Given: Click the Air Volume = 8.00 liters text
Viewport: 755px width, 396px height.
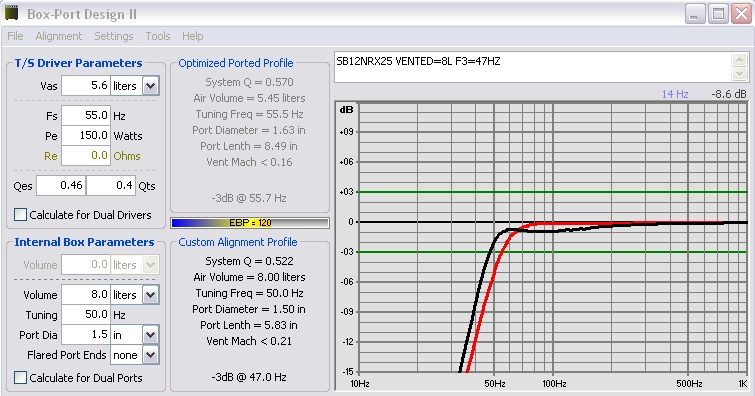Looking at the screenshot, I should [249, 277].
